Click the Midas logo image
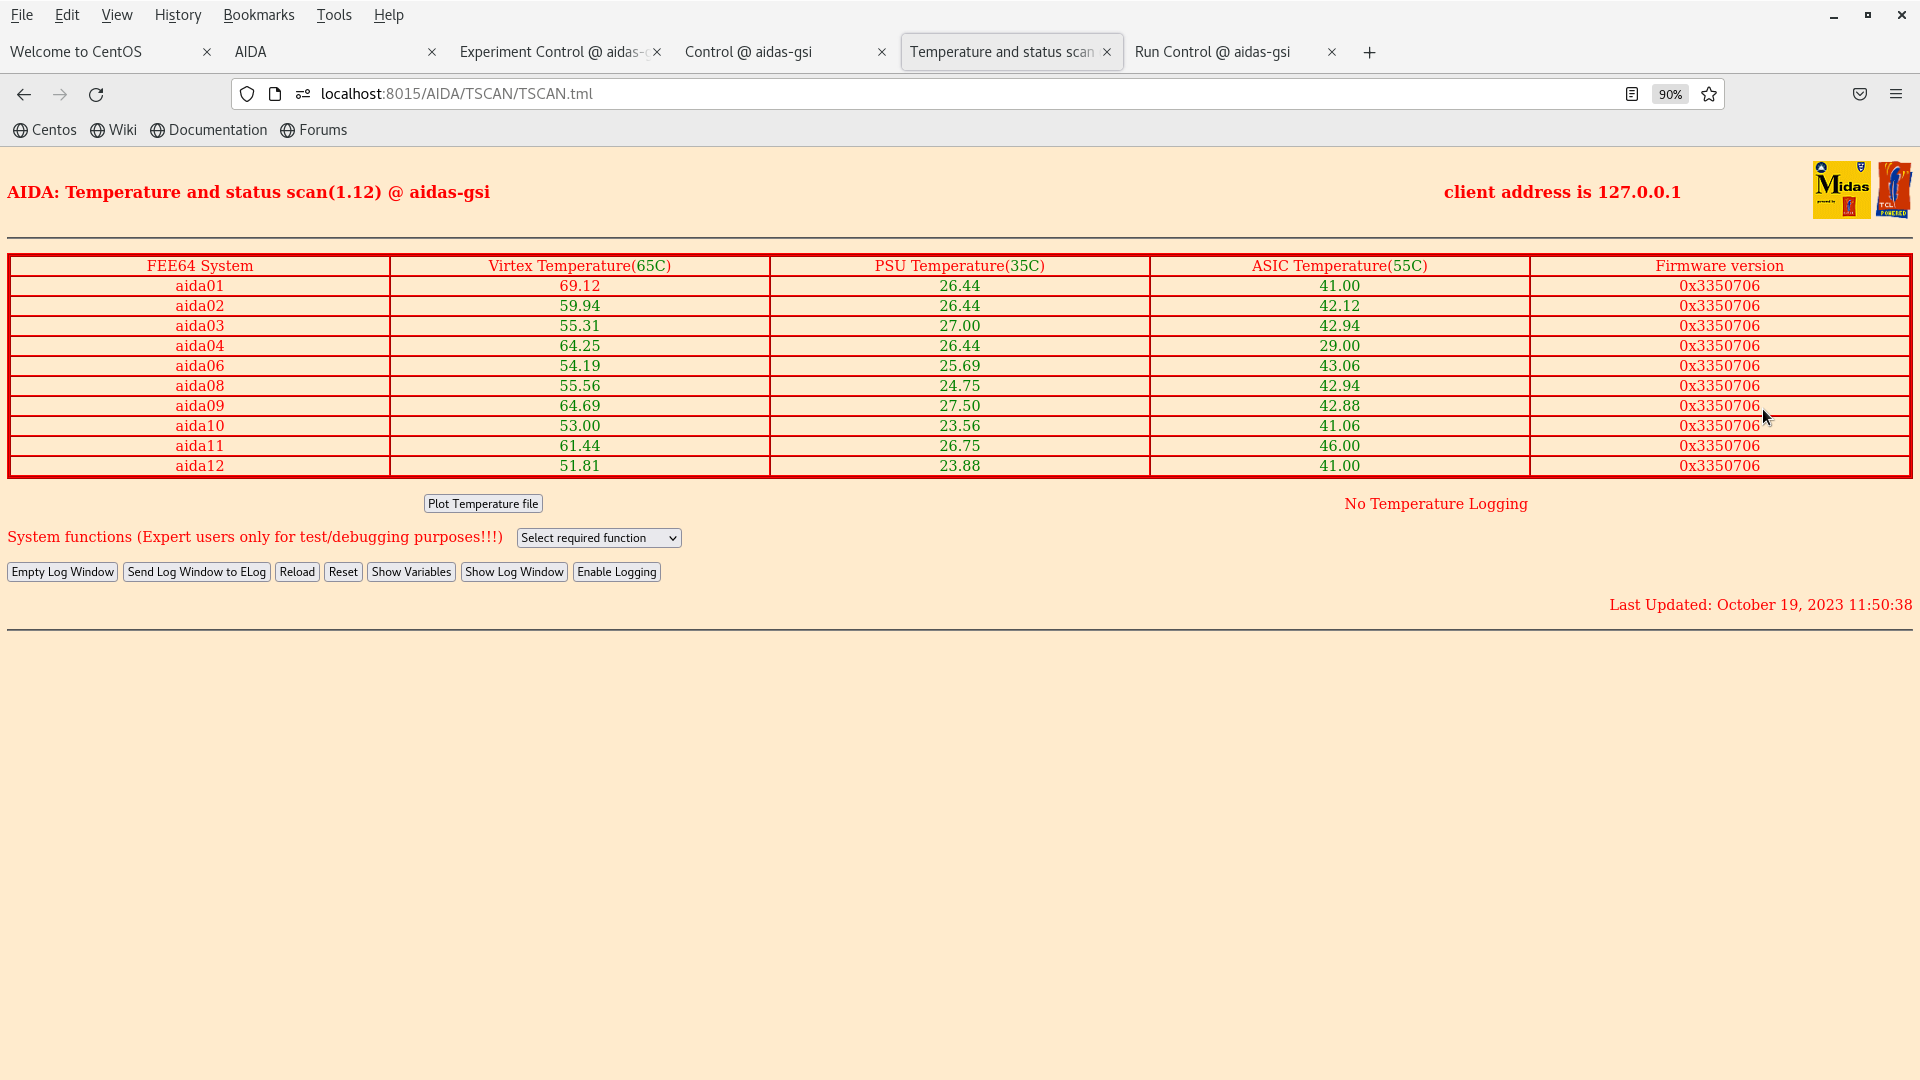Viewport: 1920px width, 1080px height. [1841, 189]
